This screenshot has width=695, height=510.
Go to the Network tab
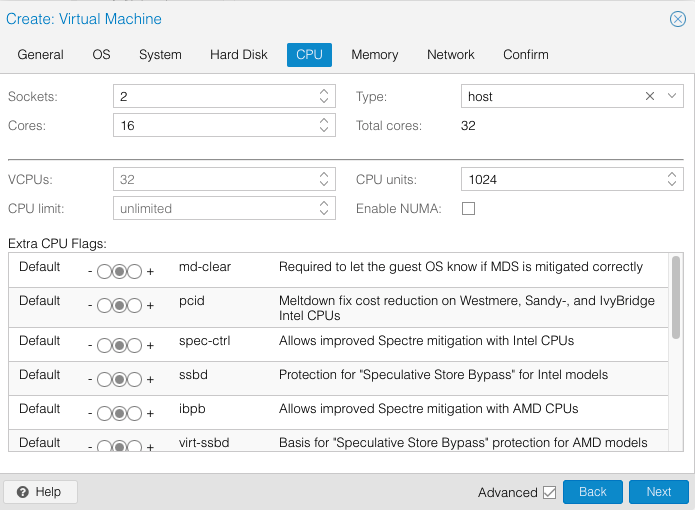[451, 55]
